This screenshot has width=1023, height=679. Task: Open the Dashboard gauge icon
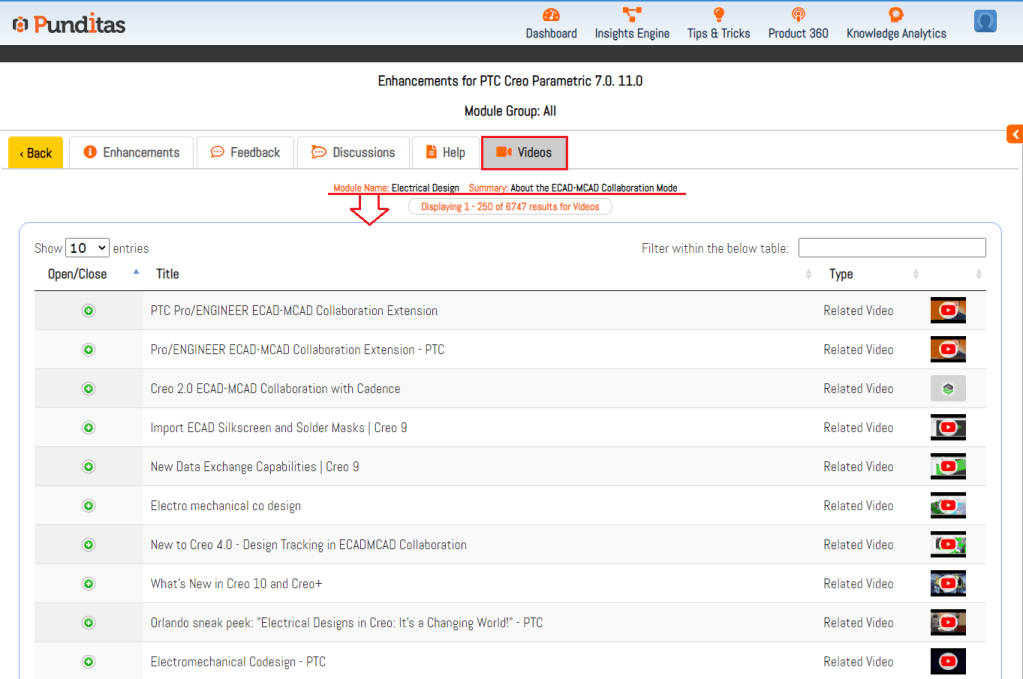[x=551, y=15]
